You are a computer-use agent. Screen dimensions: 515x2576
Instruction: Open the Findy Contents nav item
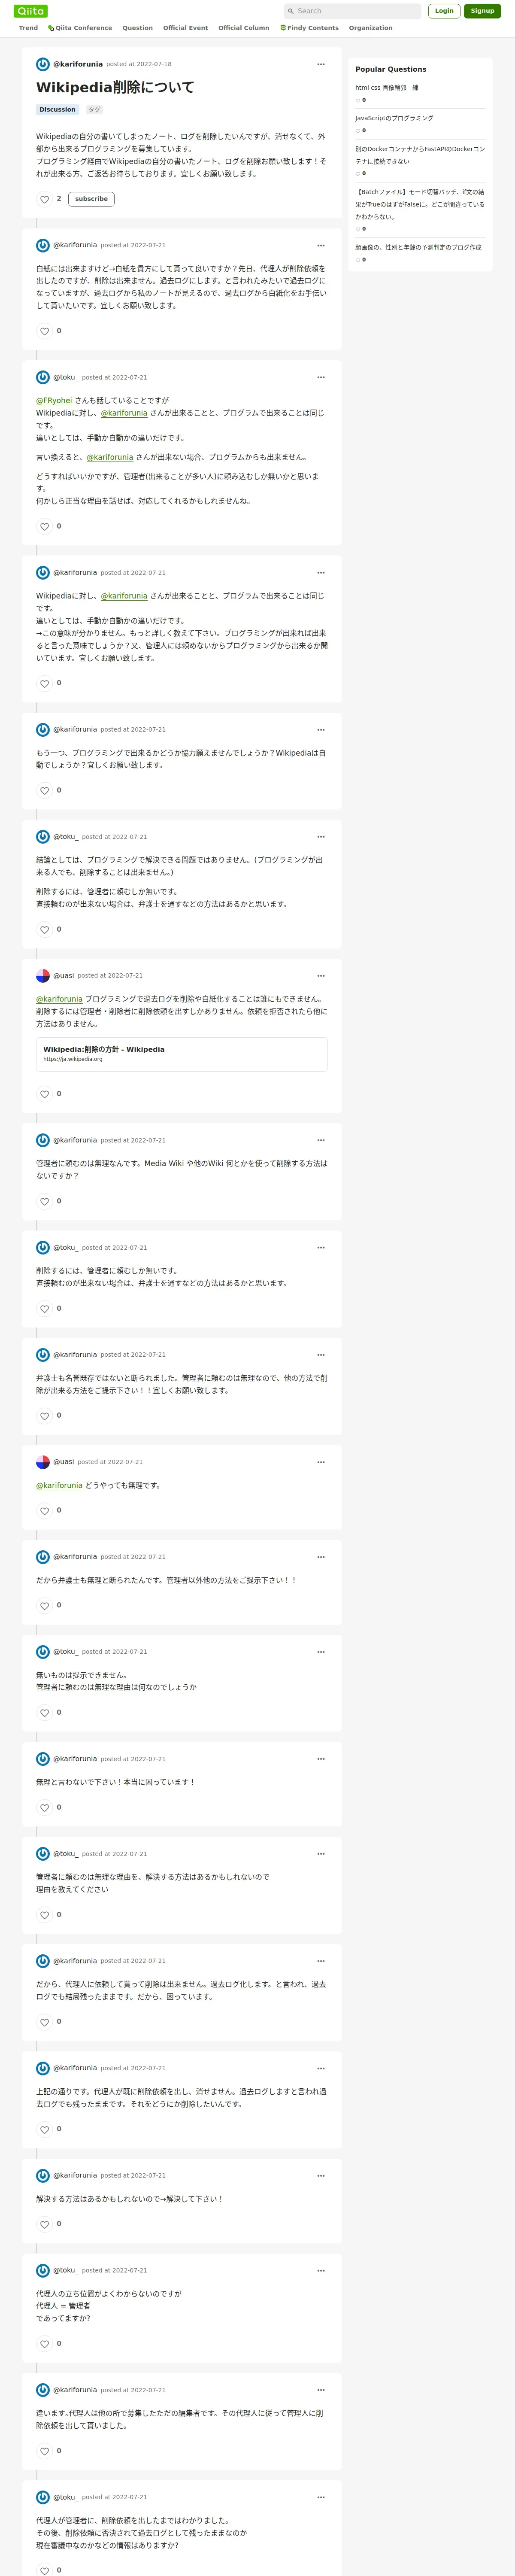coord(309,28)
